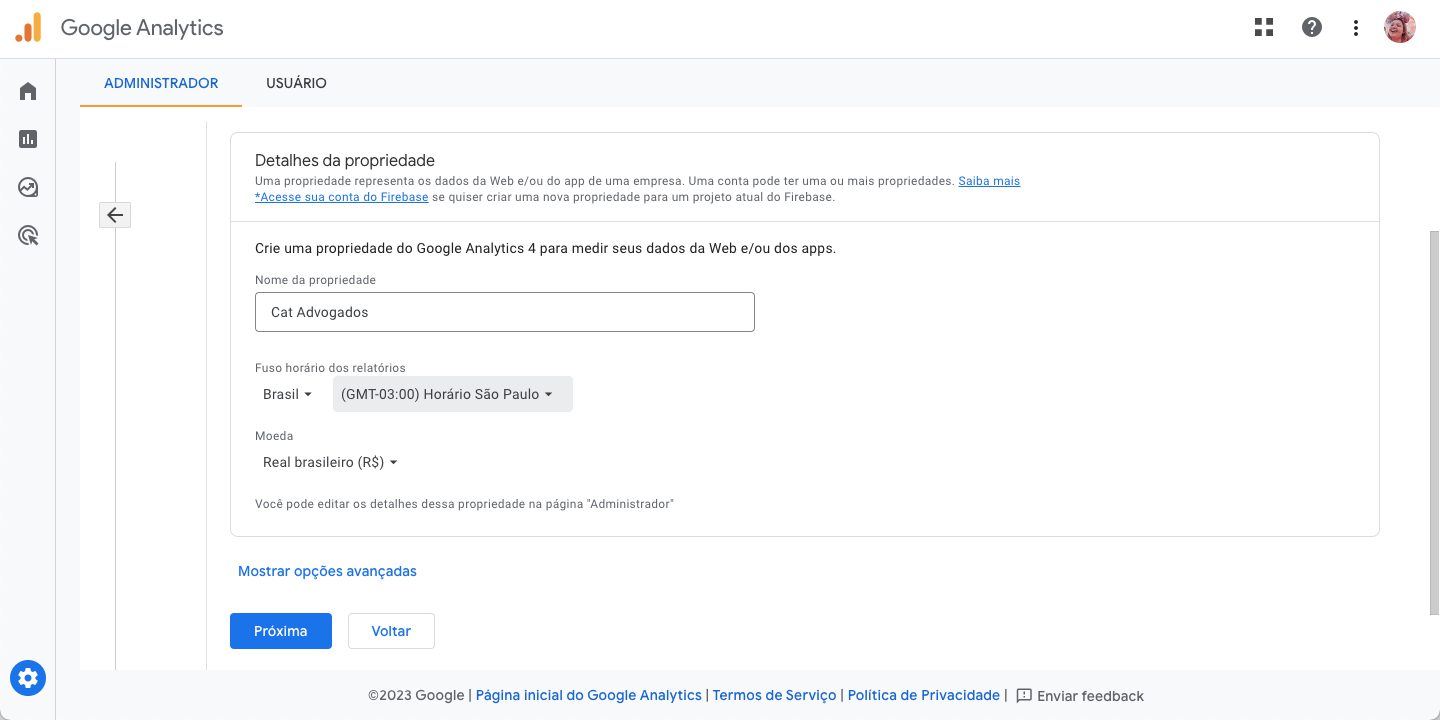
Task: Click the user profile avatar
Action: [x=1400, y=28]
